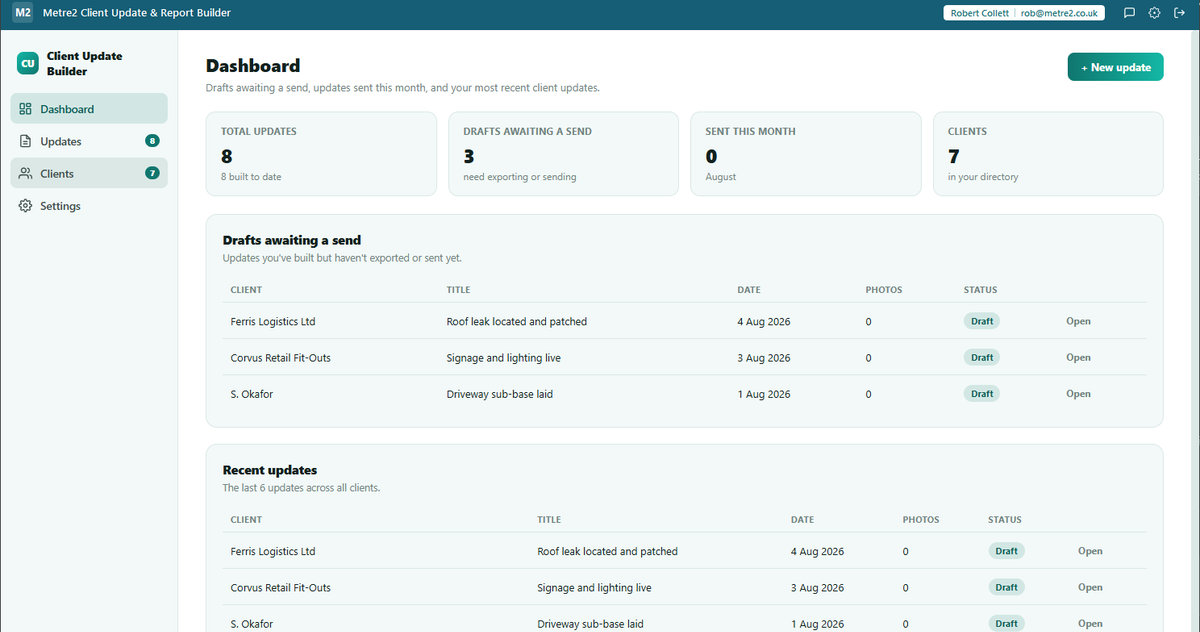Screen dimensions: 1200x632
Task: Open the feedback chat icon in header
Action: click(x=1129, y=13)
